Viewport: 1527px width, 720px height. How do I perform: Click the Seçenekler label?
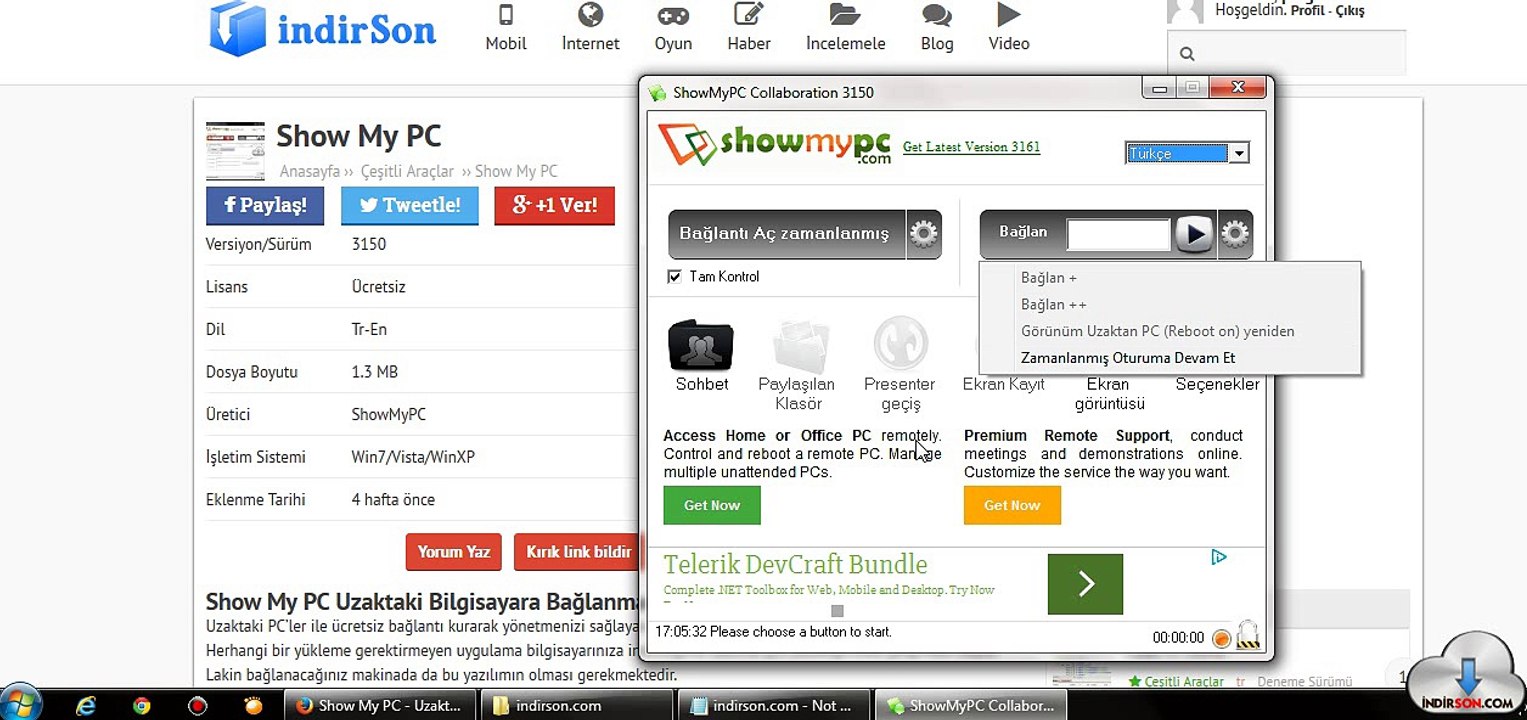[1217, 384]
